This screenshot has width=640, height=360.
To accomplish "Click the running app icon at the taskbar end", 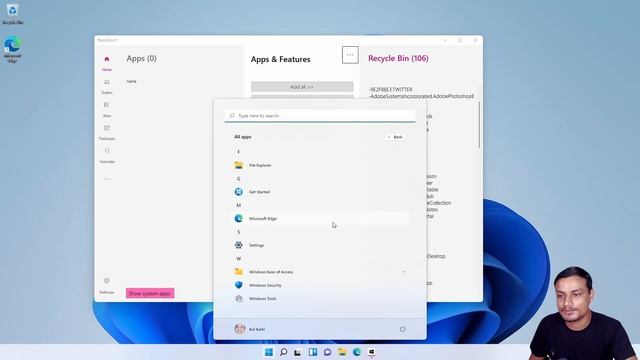I will (x=371, y=352).
